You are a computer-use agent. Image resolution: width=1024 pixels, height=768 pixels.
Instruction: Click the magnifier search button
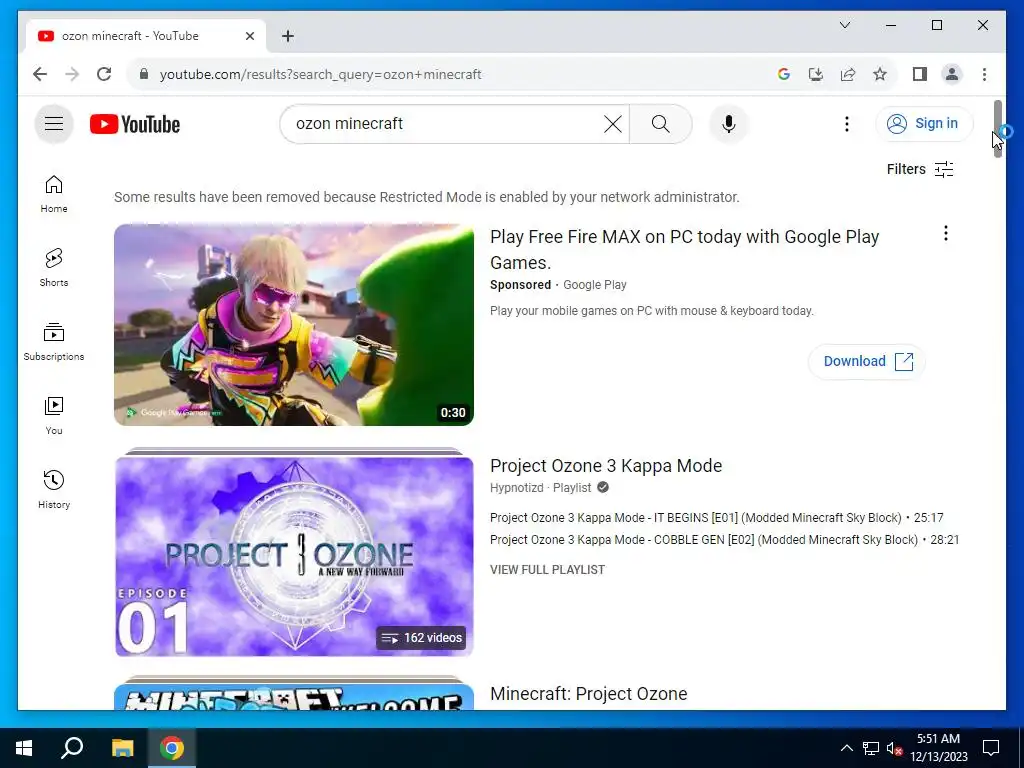pyautogui.click(x=660, y=124)
